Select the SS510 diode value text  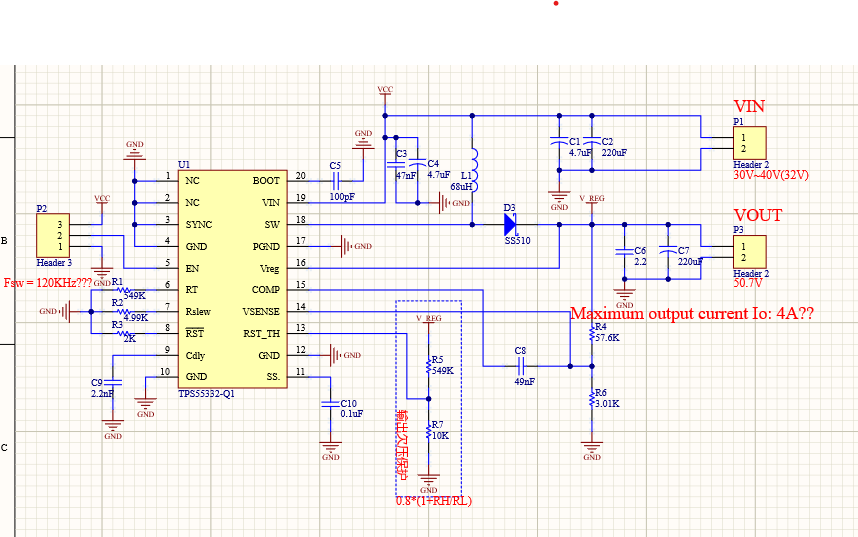point(517,241)
